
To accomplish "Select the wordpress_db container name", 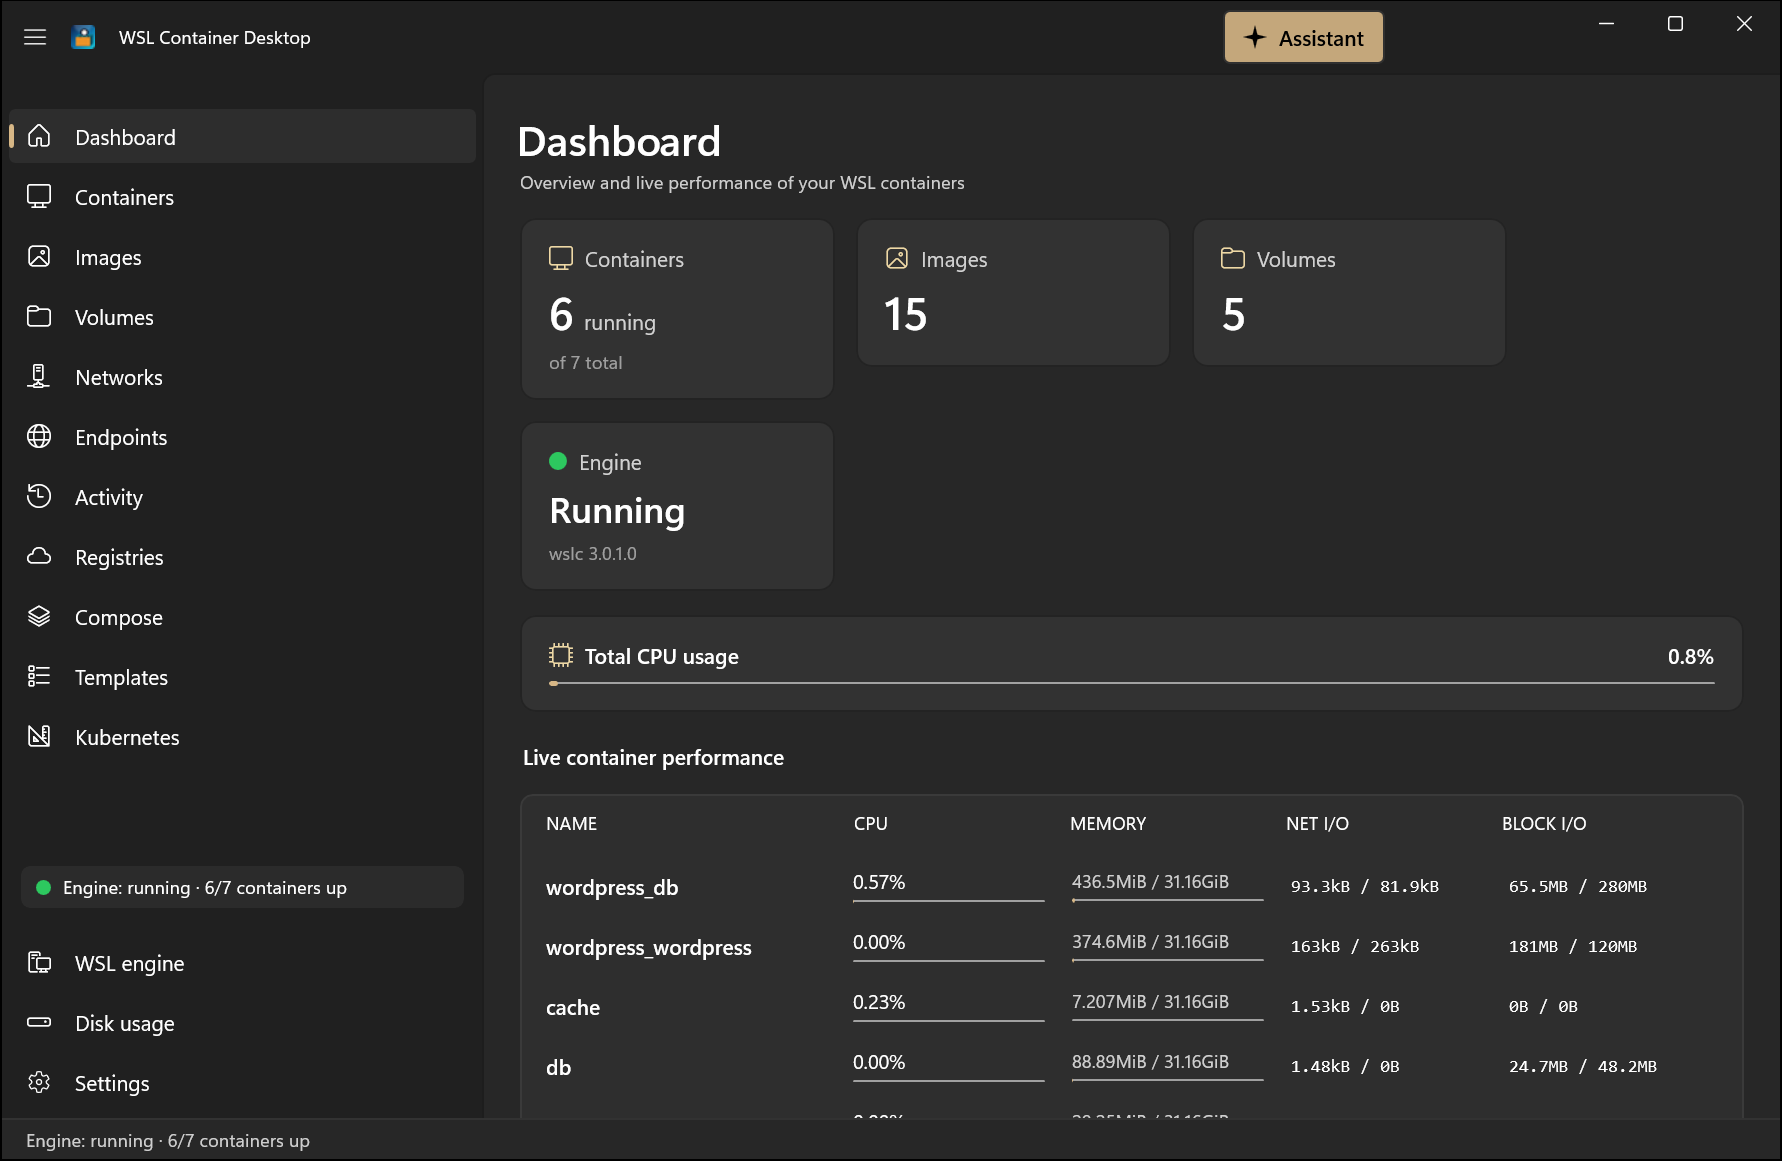I will 612,888.
